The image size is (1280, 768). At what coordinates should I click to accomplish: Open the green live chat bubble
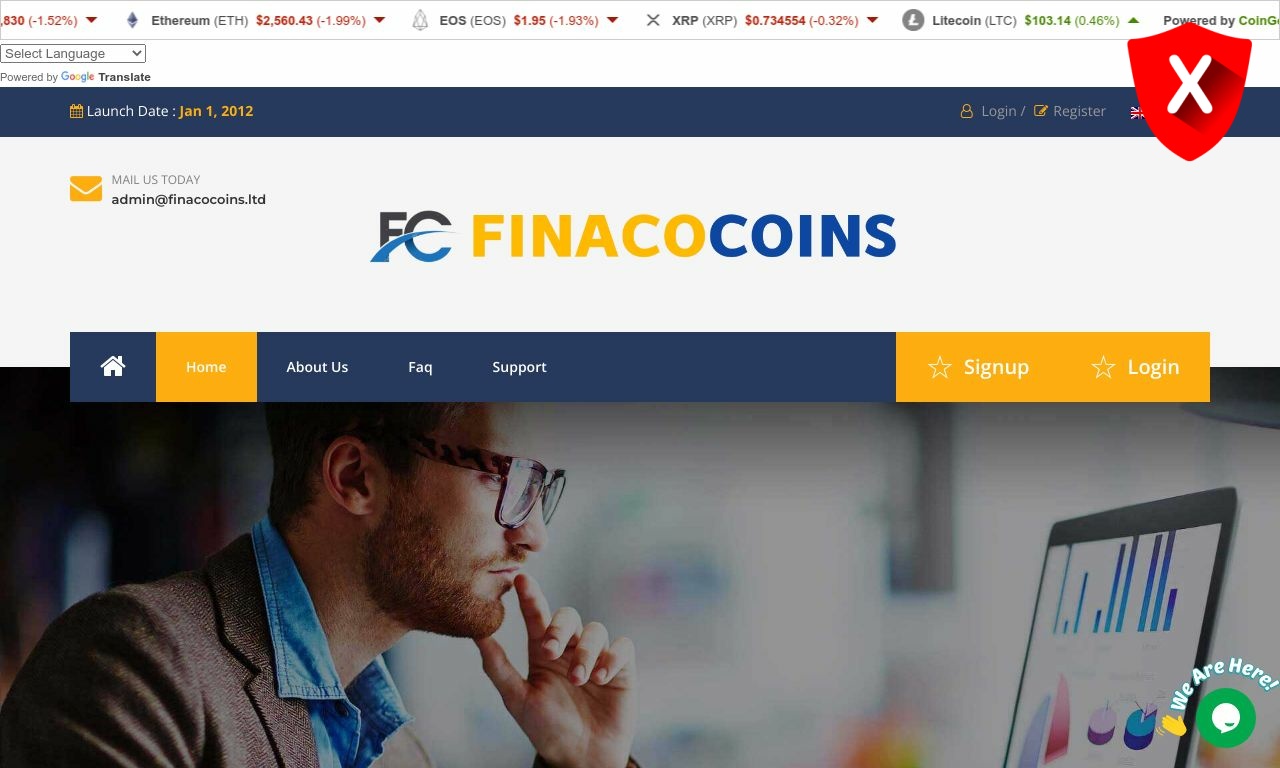pos(1225,718)
